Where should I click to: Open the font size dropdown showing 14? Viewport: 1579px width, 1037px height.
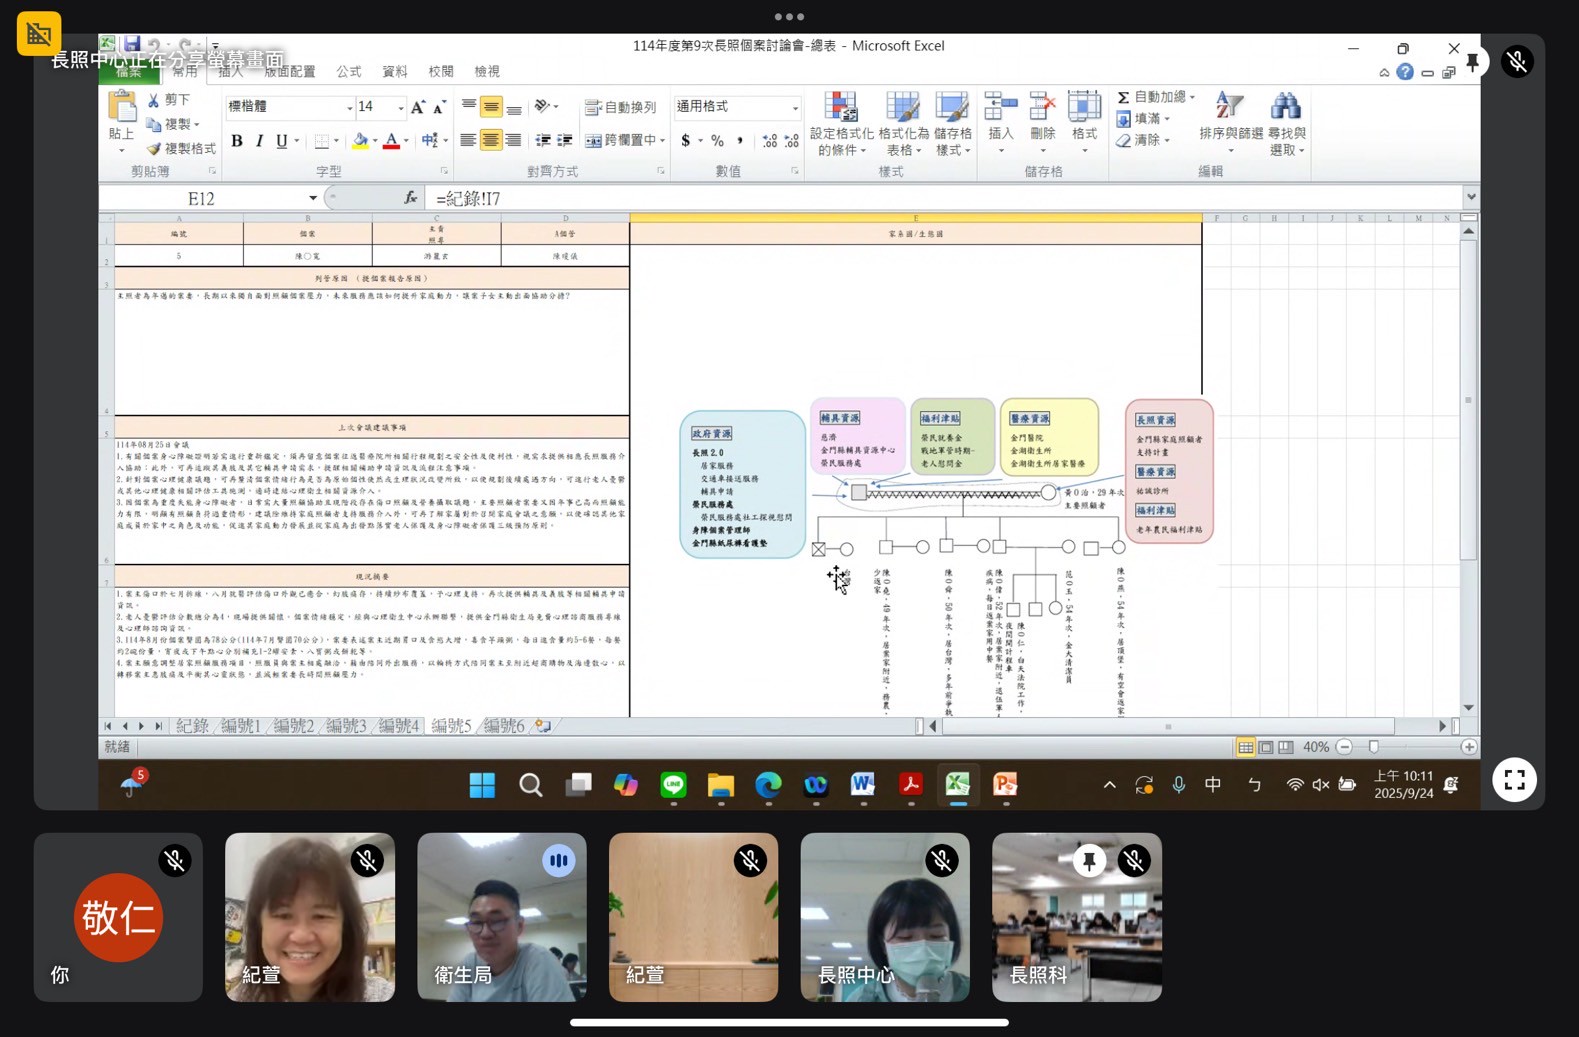[x=401, y=107]
